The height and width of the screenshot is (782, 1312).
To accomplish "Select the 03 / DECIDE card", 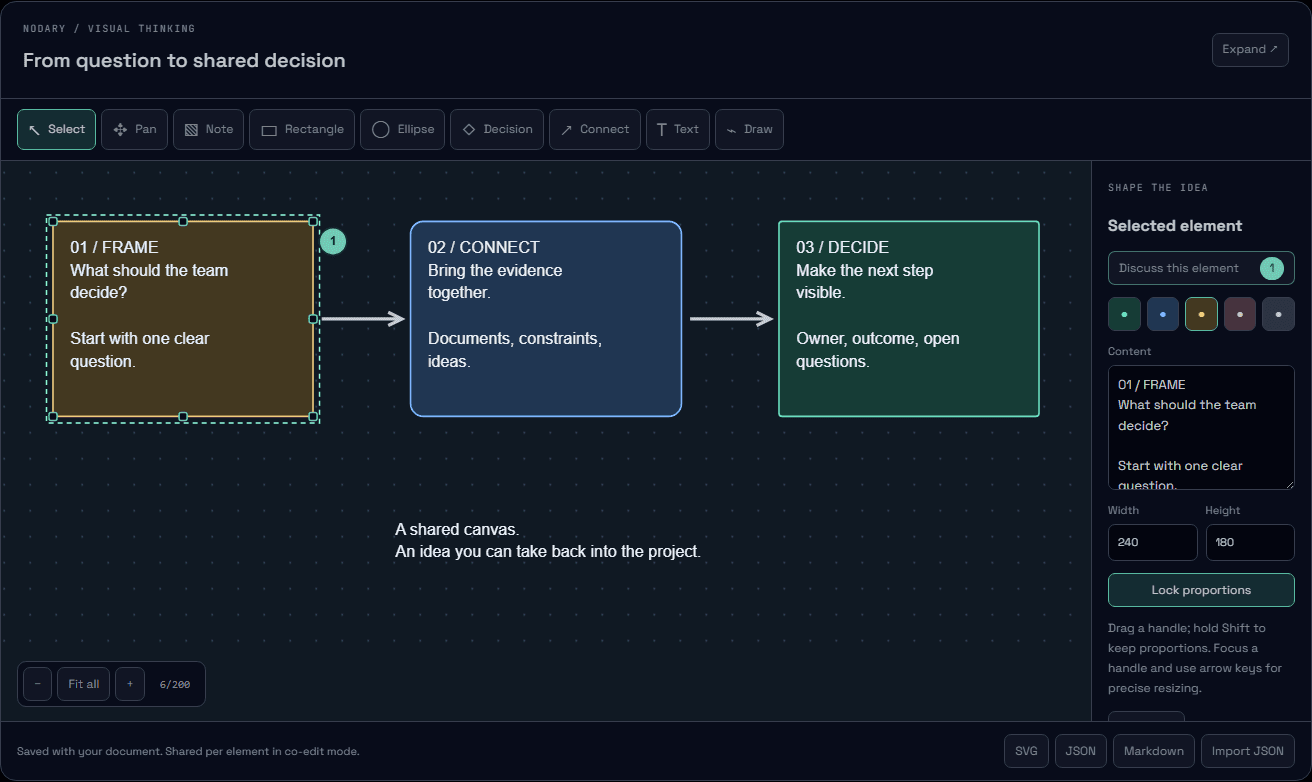I will click(x=909, y=319).
